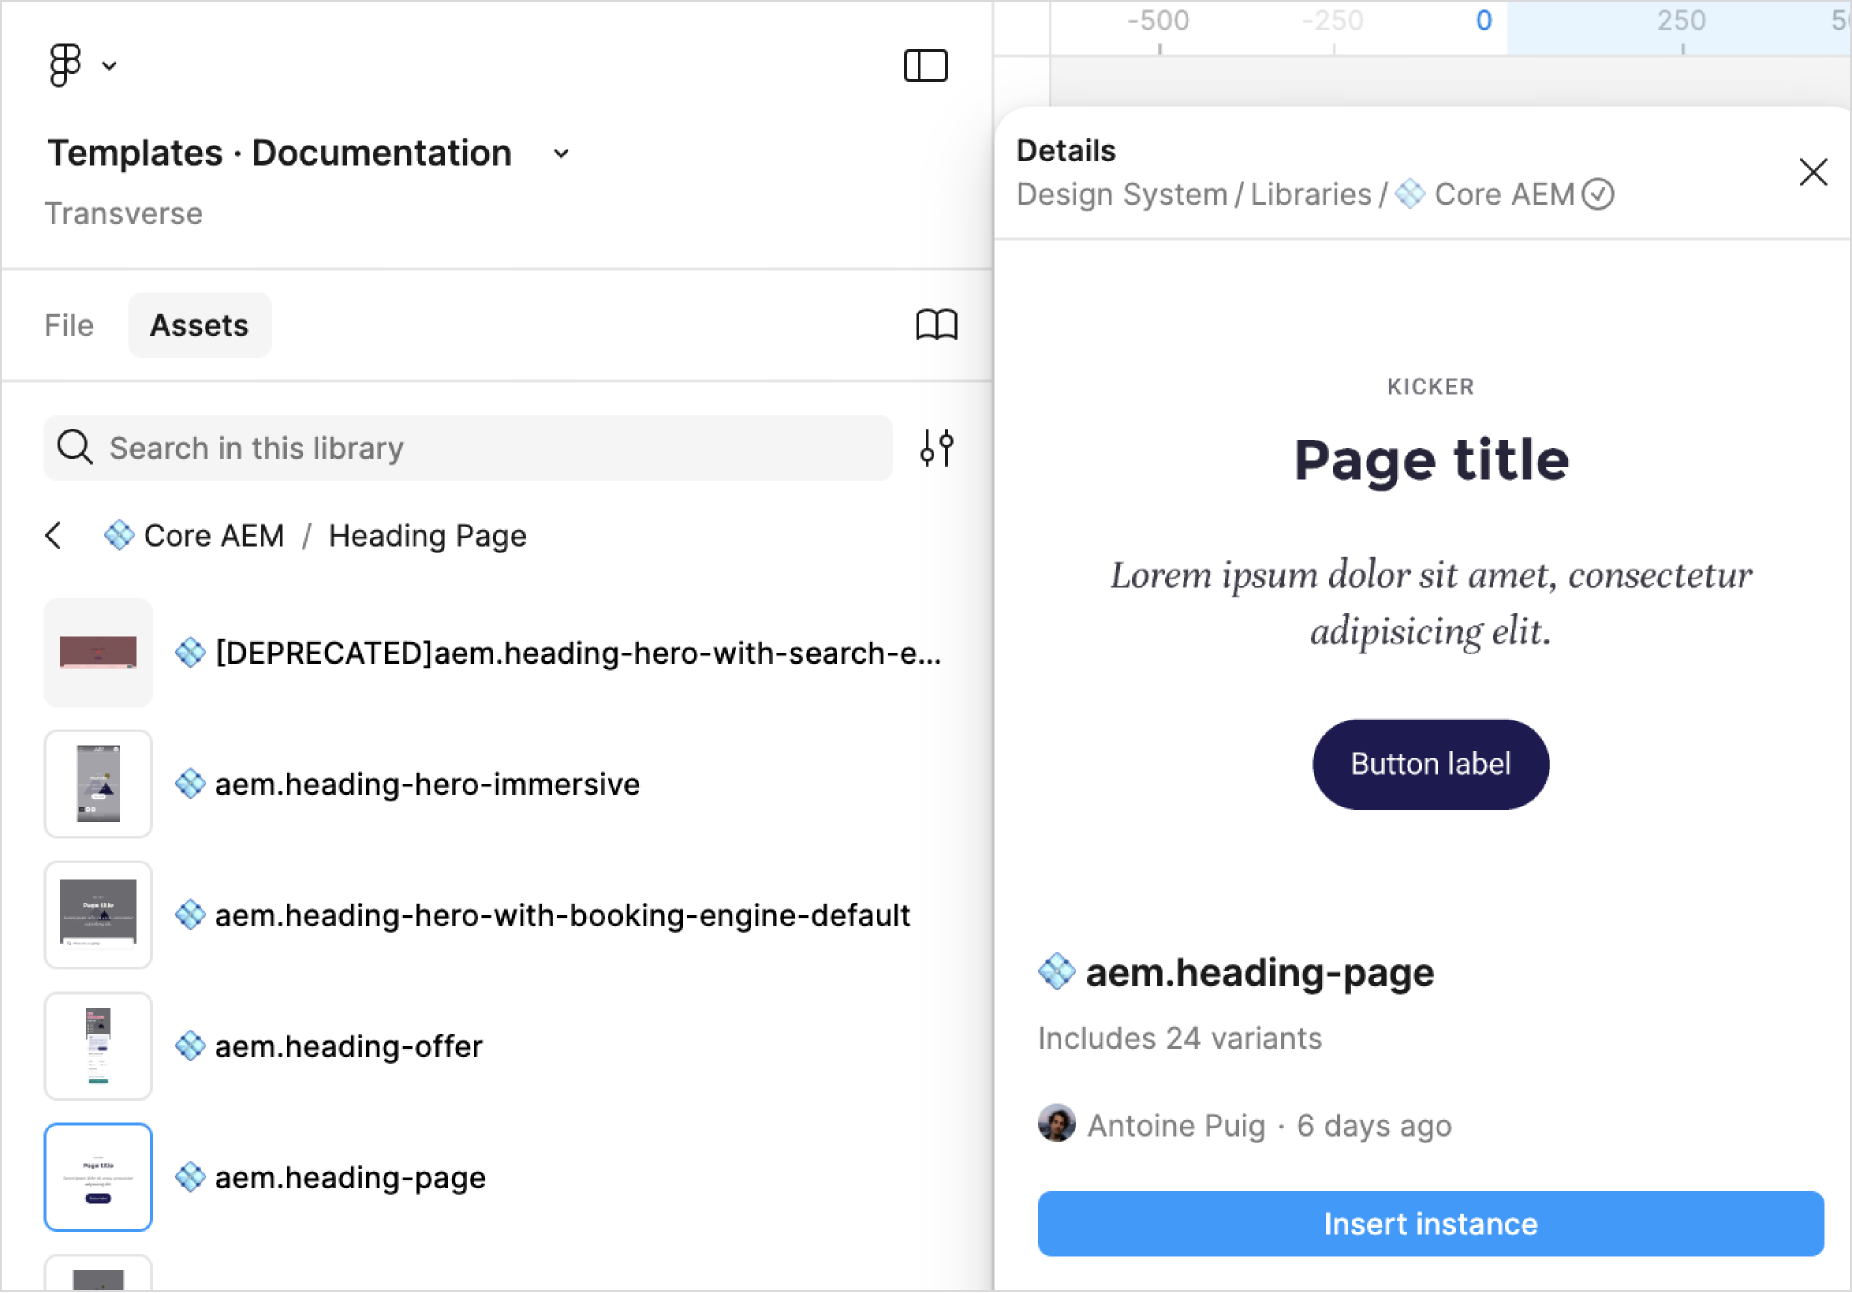
Task: Collapse the left sidebar panel
Action: point(925,65)
